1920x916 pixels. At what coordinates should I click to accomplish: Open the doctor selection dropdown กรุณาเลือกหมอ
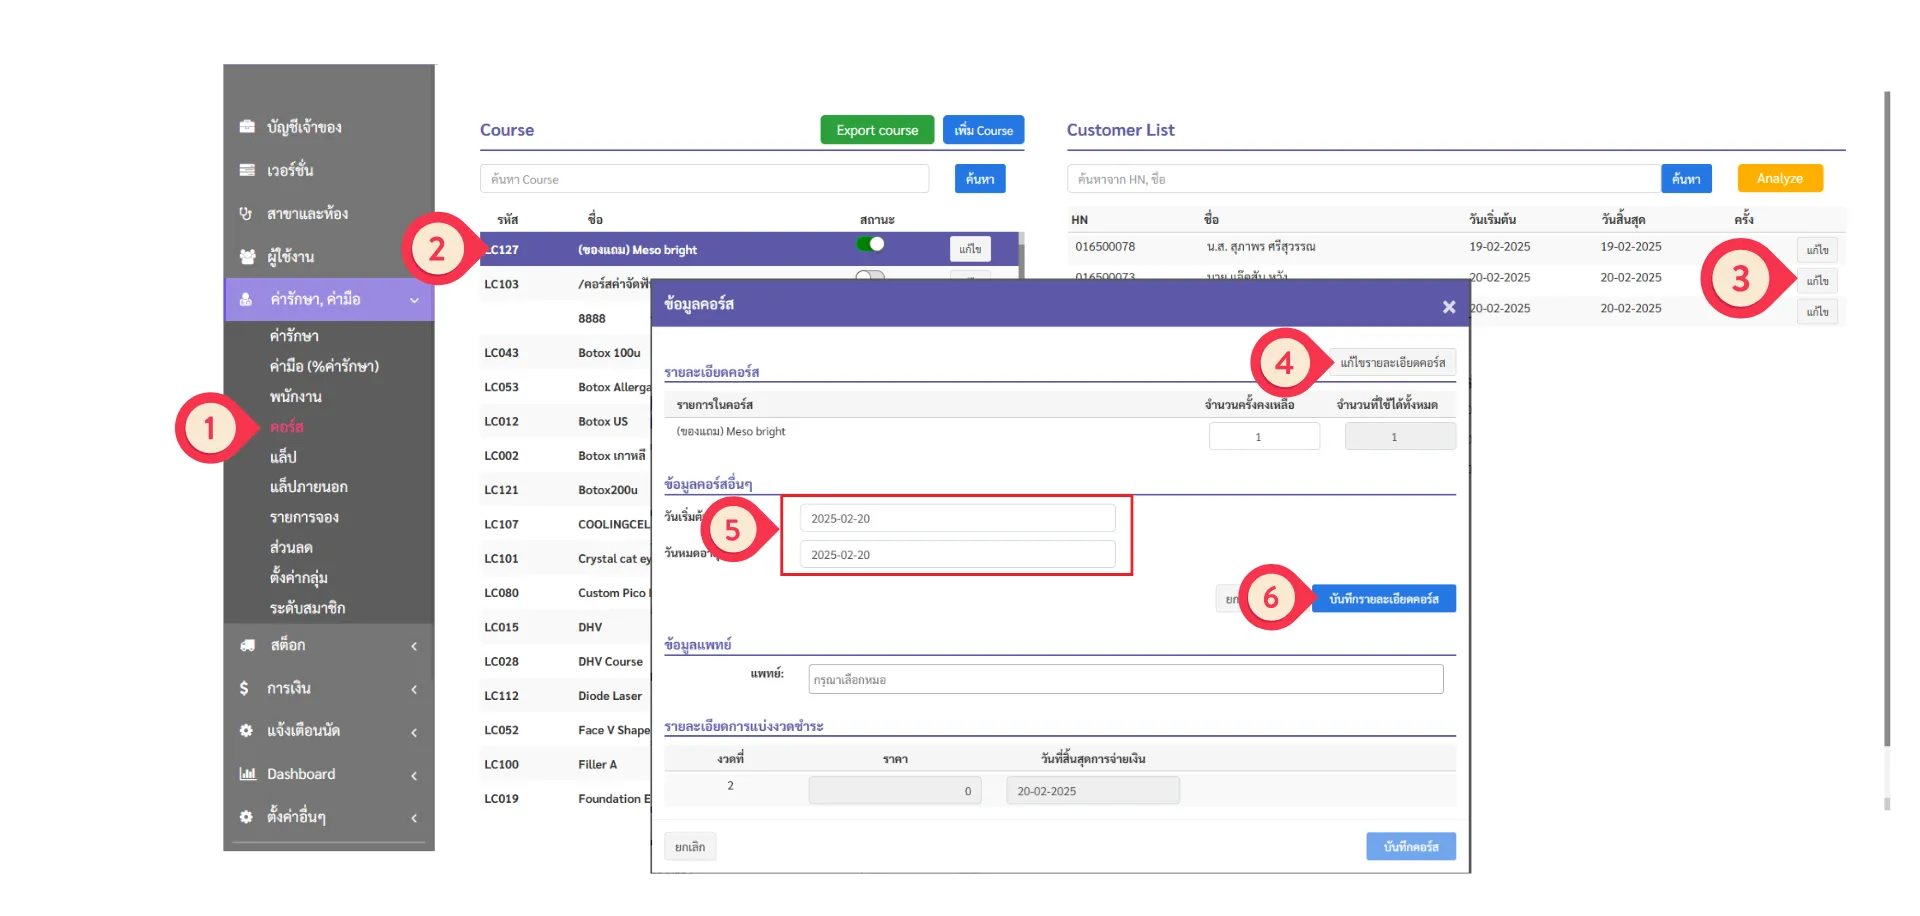(x=1125, y=680)
